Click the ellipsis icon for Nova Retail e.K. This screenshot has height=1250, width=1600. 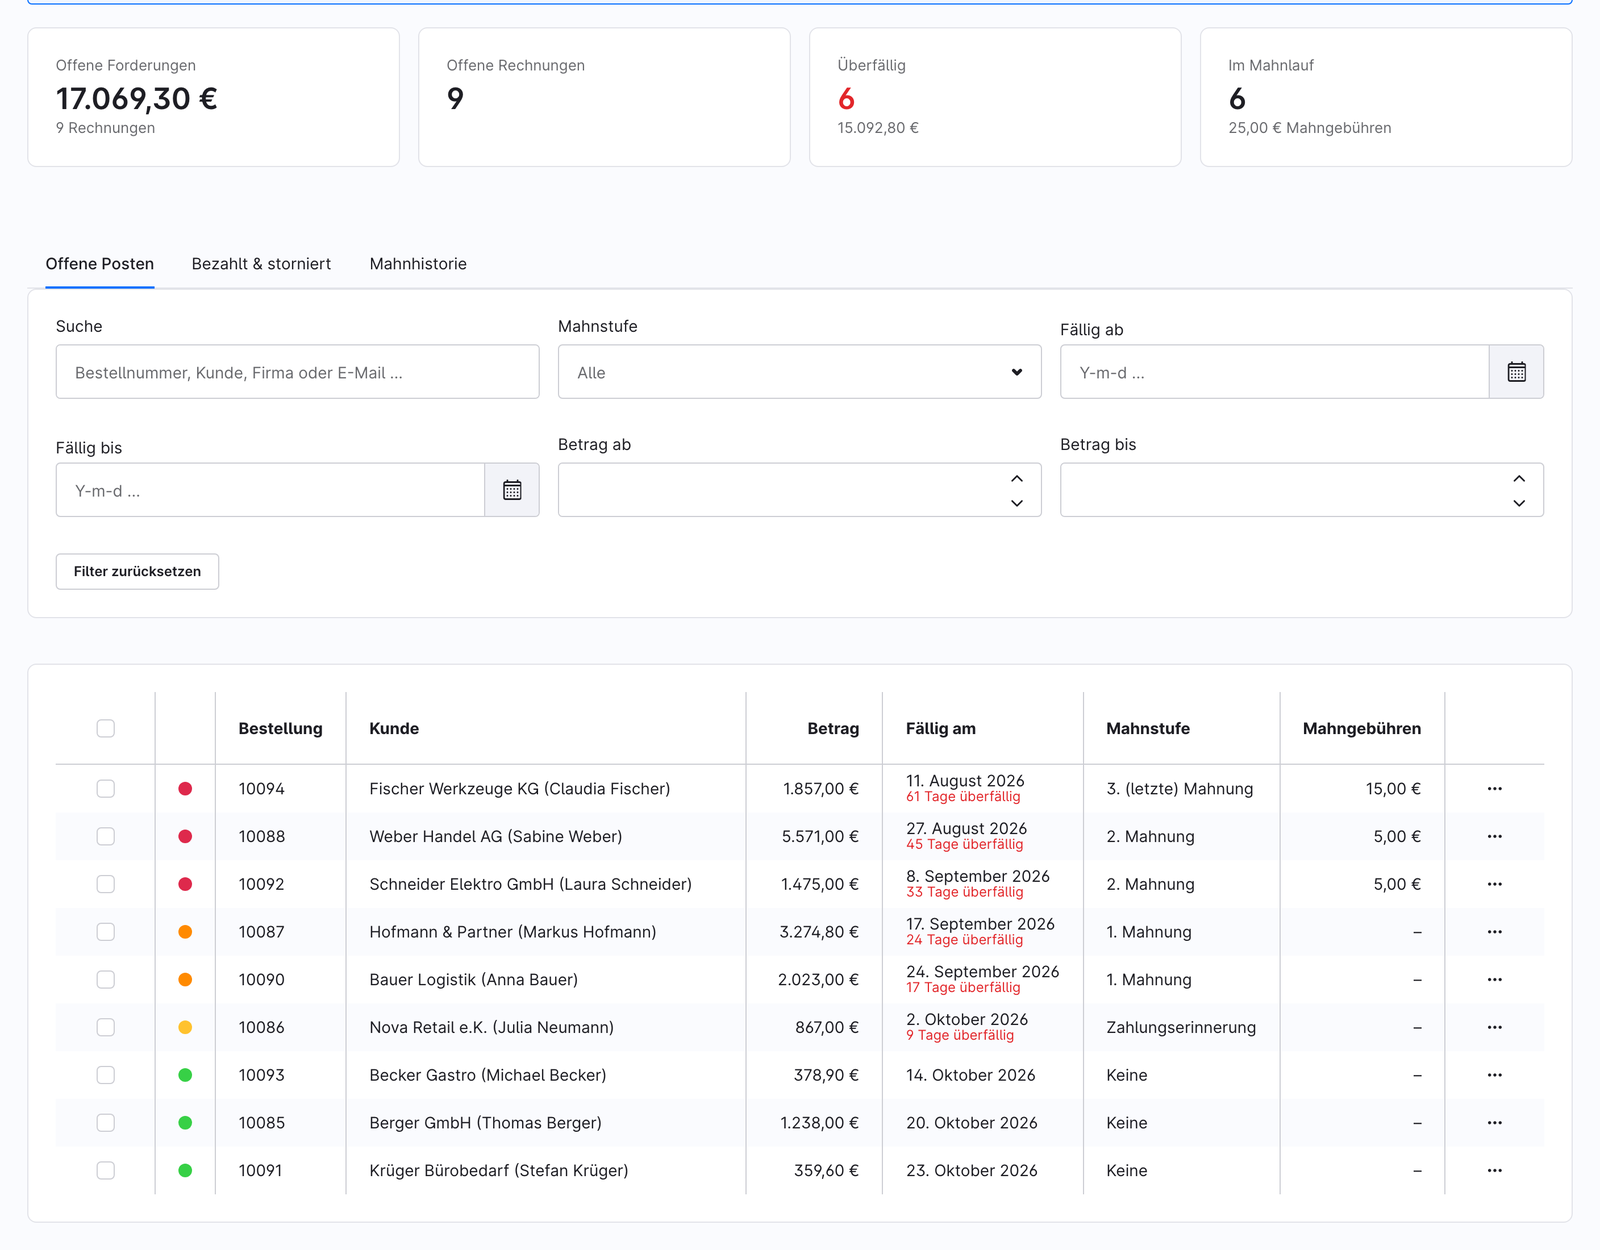pos(1494,1027)
